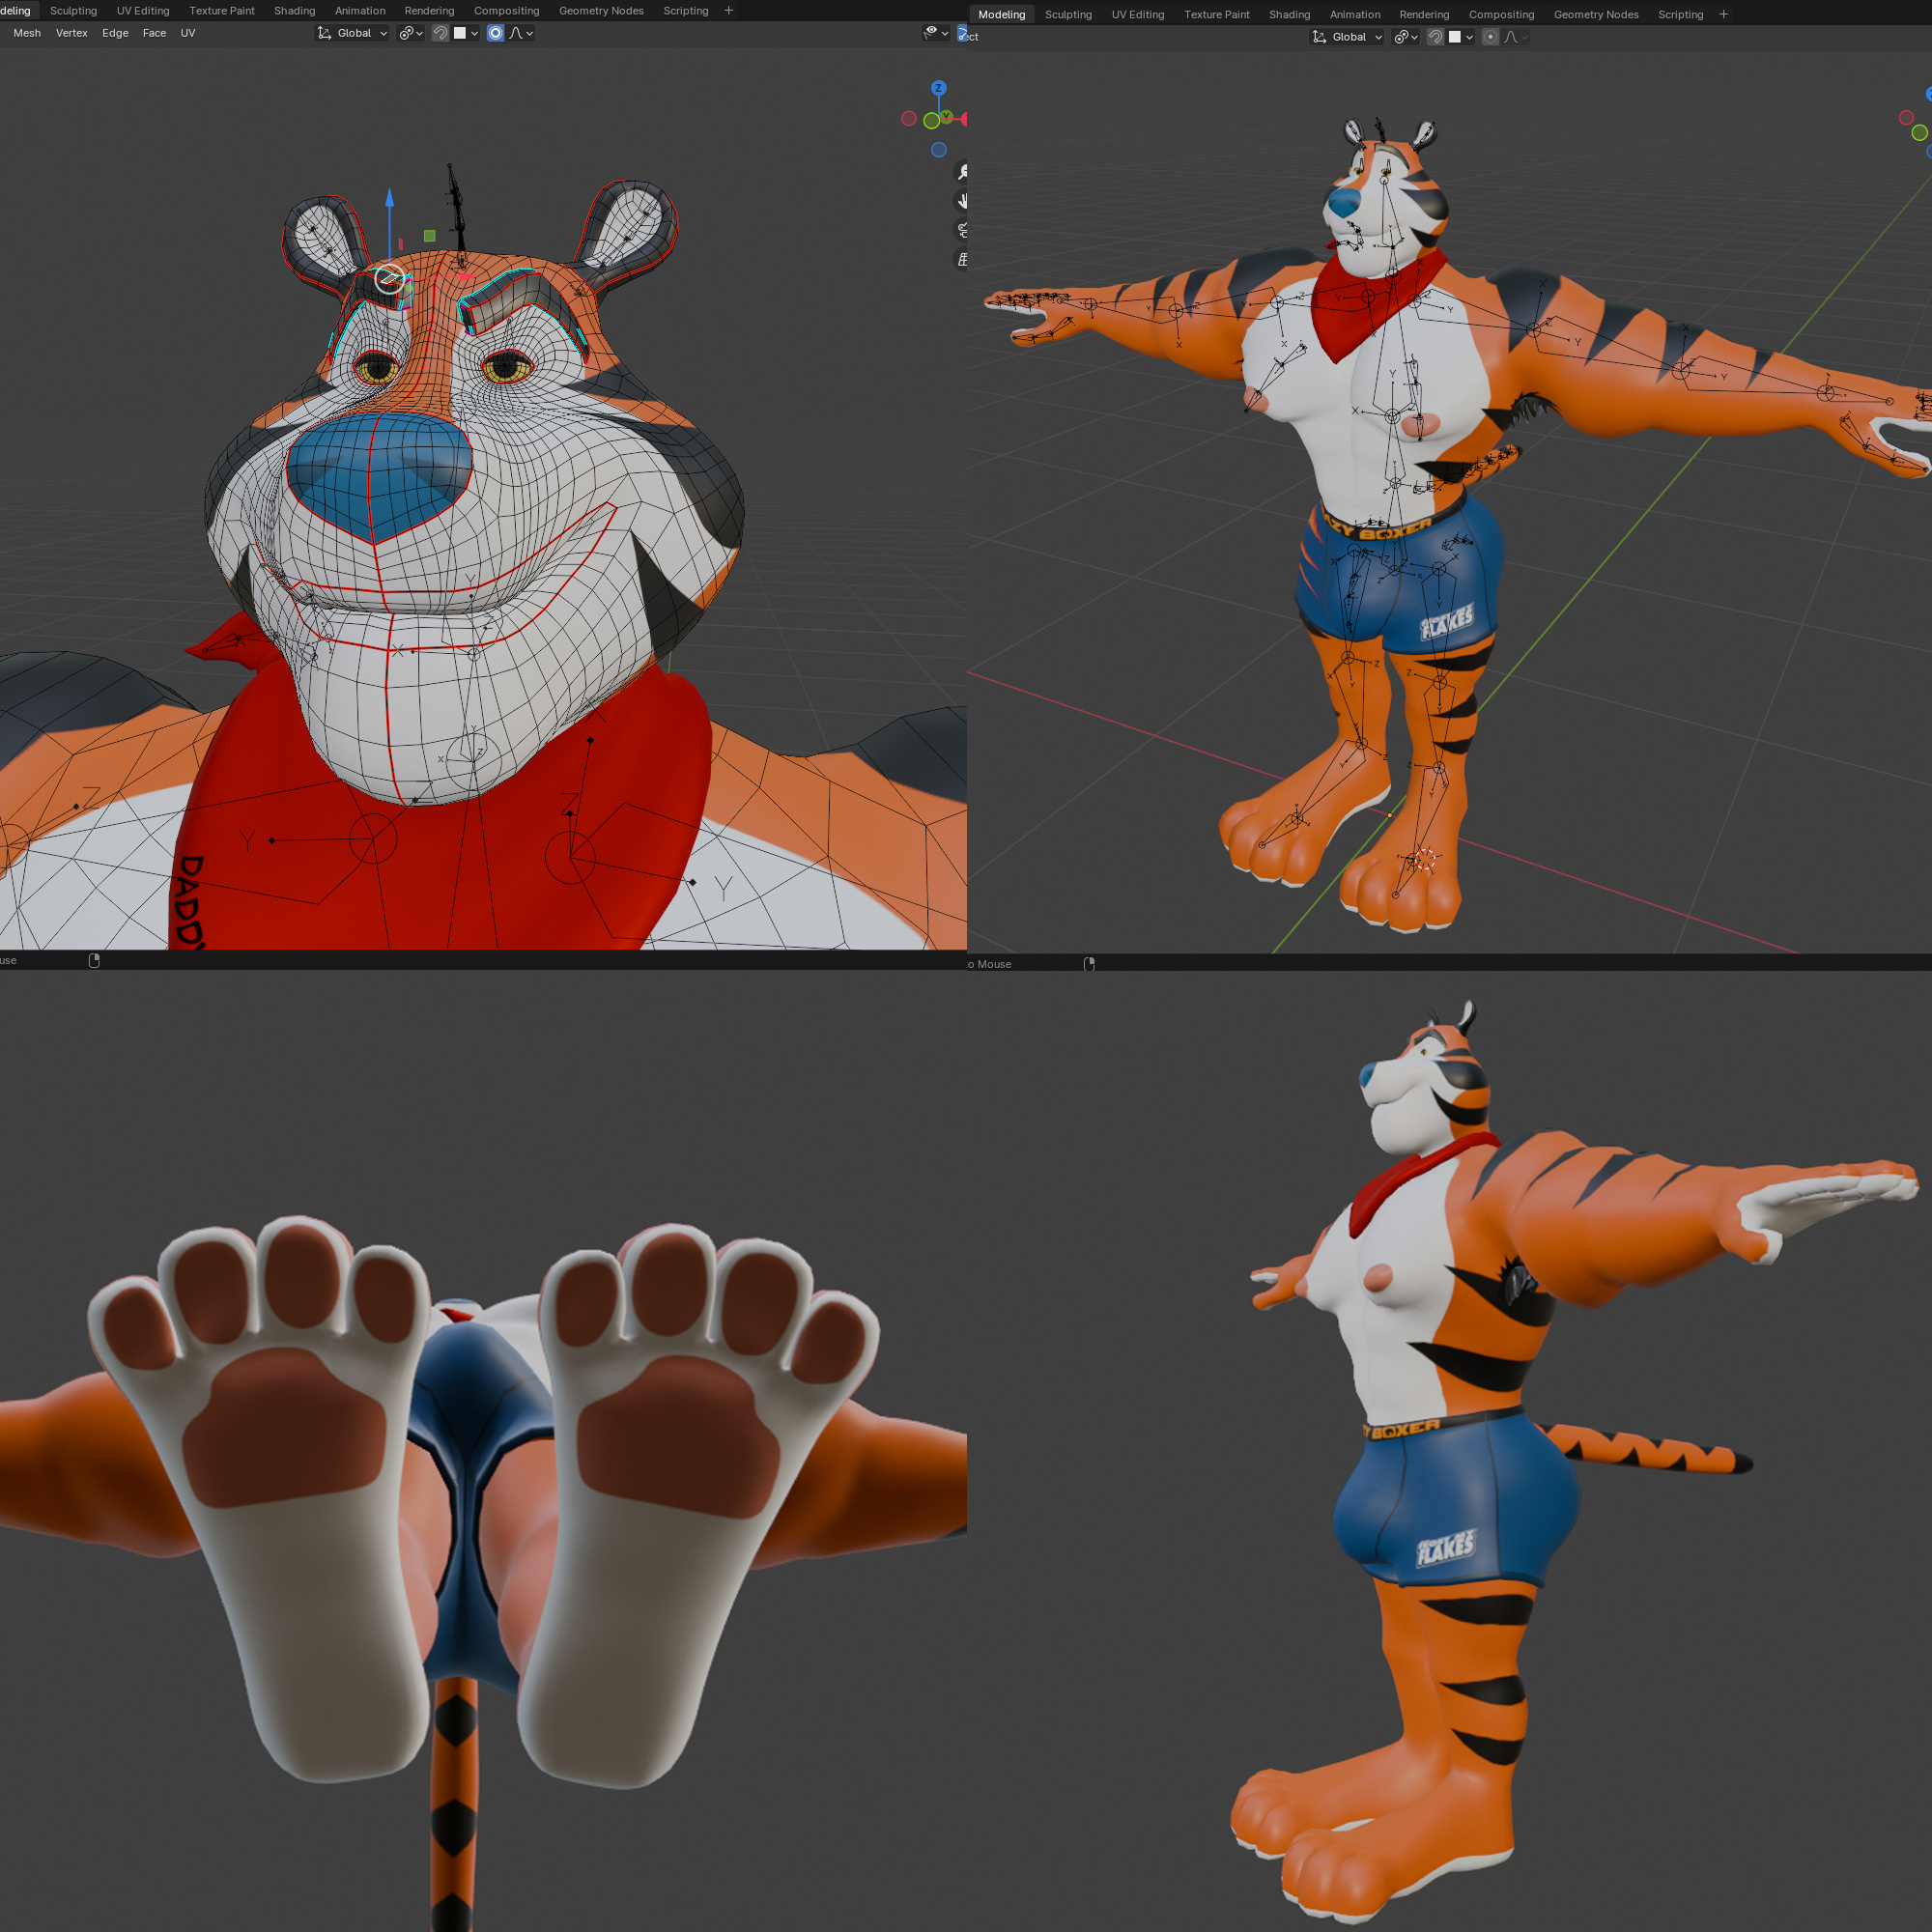
Task: Open viewport visibility eye dropdown, left viewport
Action: pos(936,33)
